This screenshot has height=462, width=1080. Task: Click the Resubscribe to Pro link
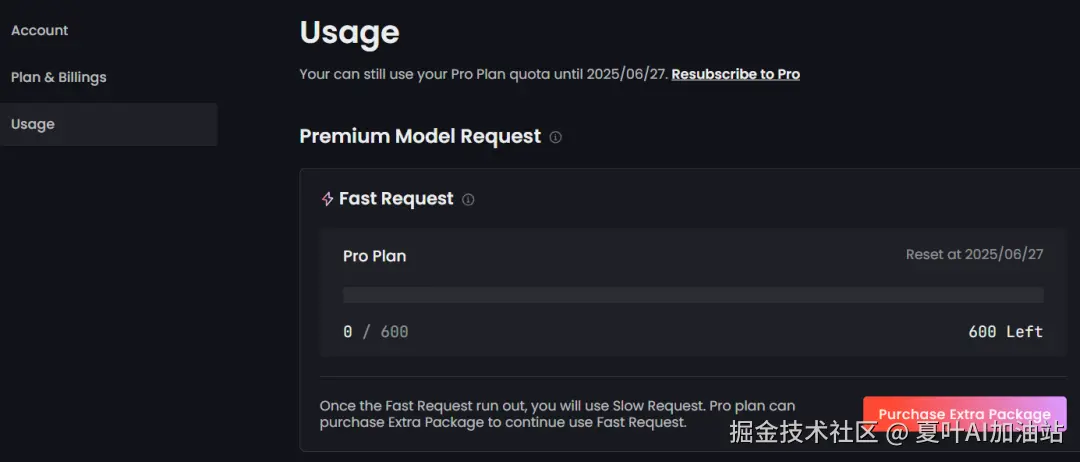point(735,74)
